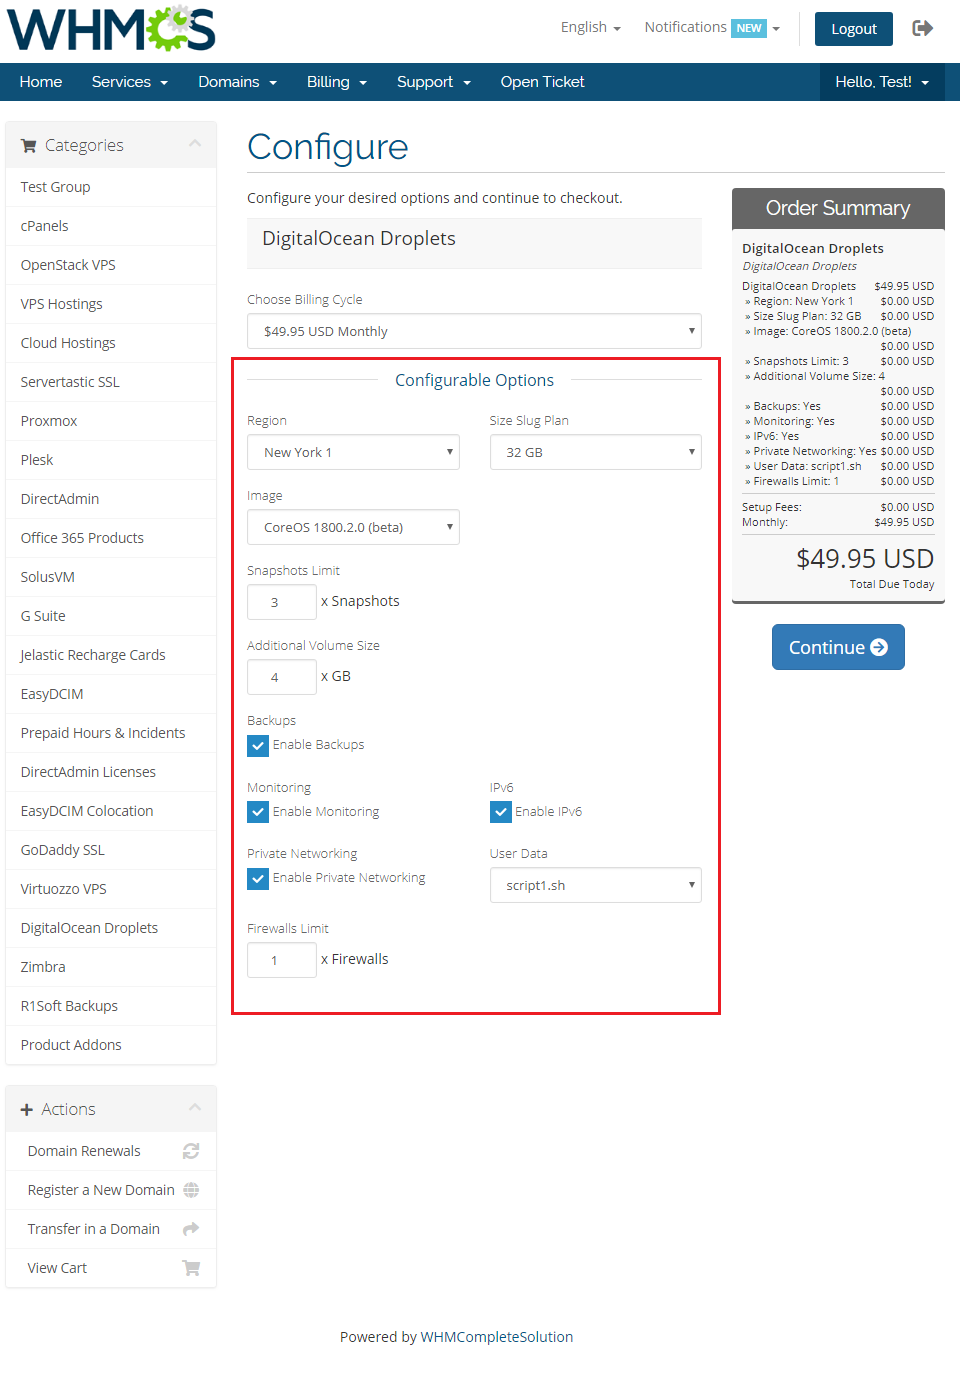
Task: Select Test Group category
Action: (x=111, y=187)
